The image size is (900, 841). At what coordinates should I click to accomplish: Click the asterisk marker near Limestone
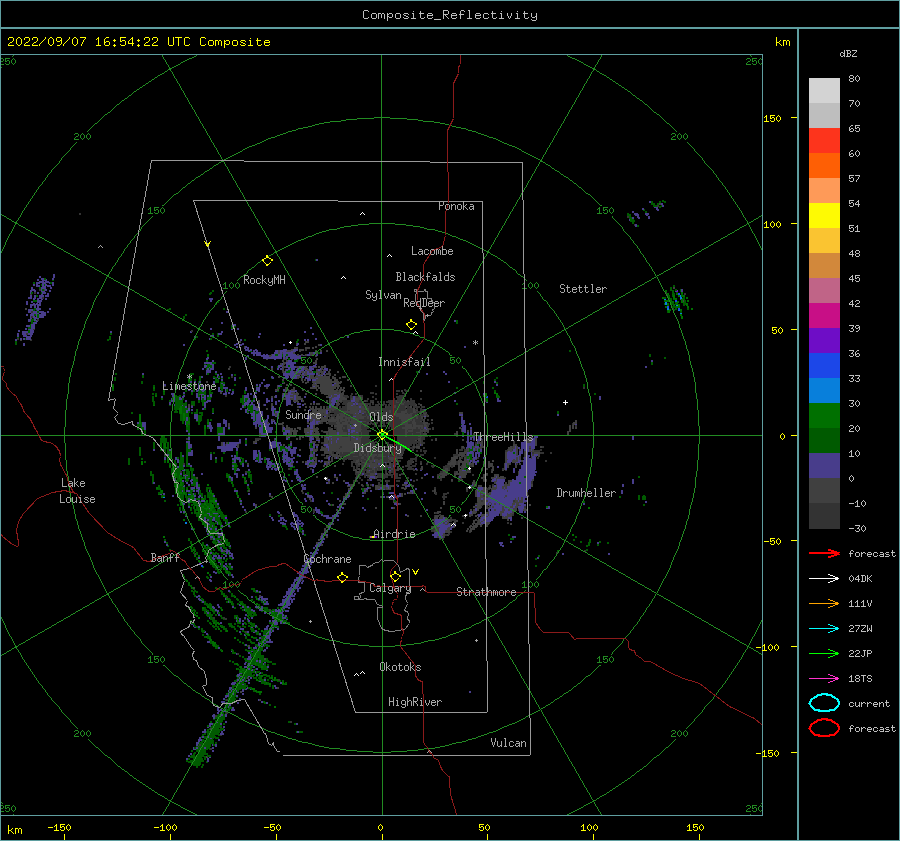[x=189, y=378]
